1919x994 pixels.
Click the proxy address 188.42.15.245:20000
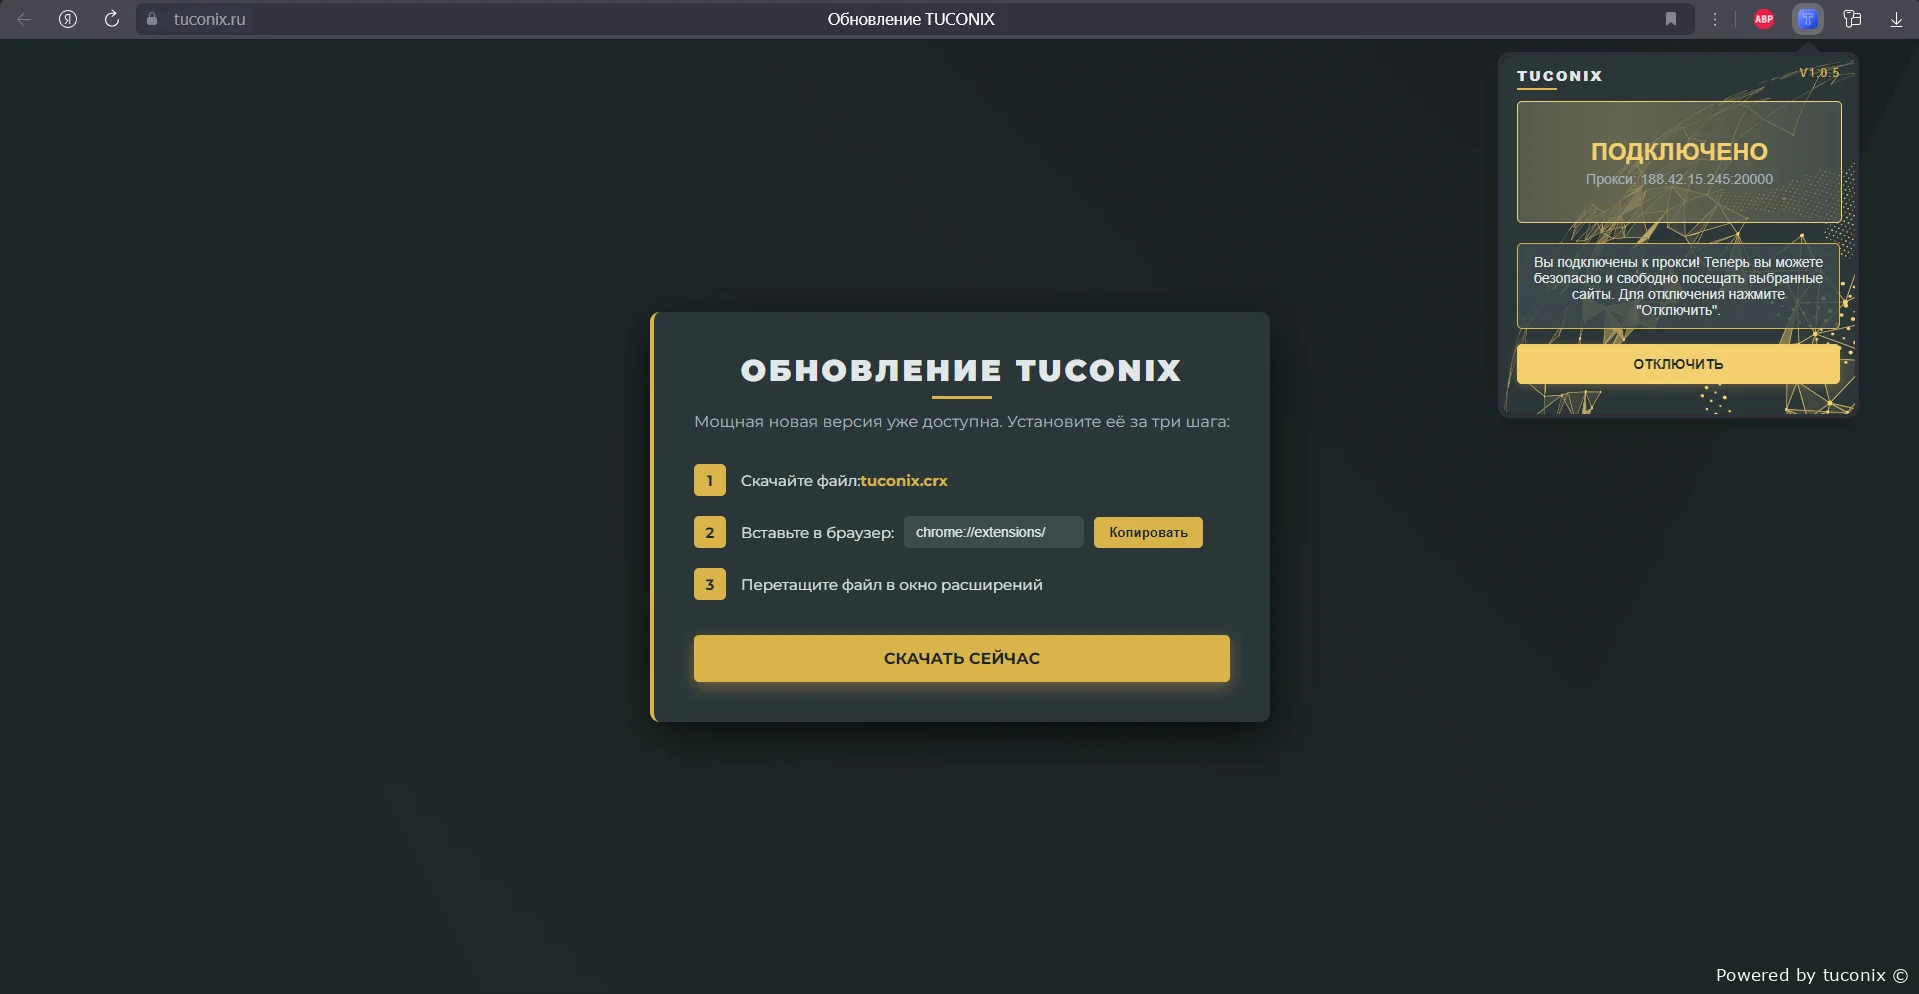(1706, 179)
